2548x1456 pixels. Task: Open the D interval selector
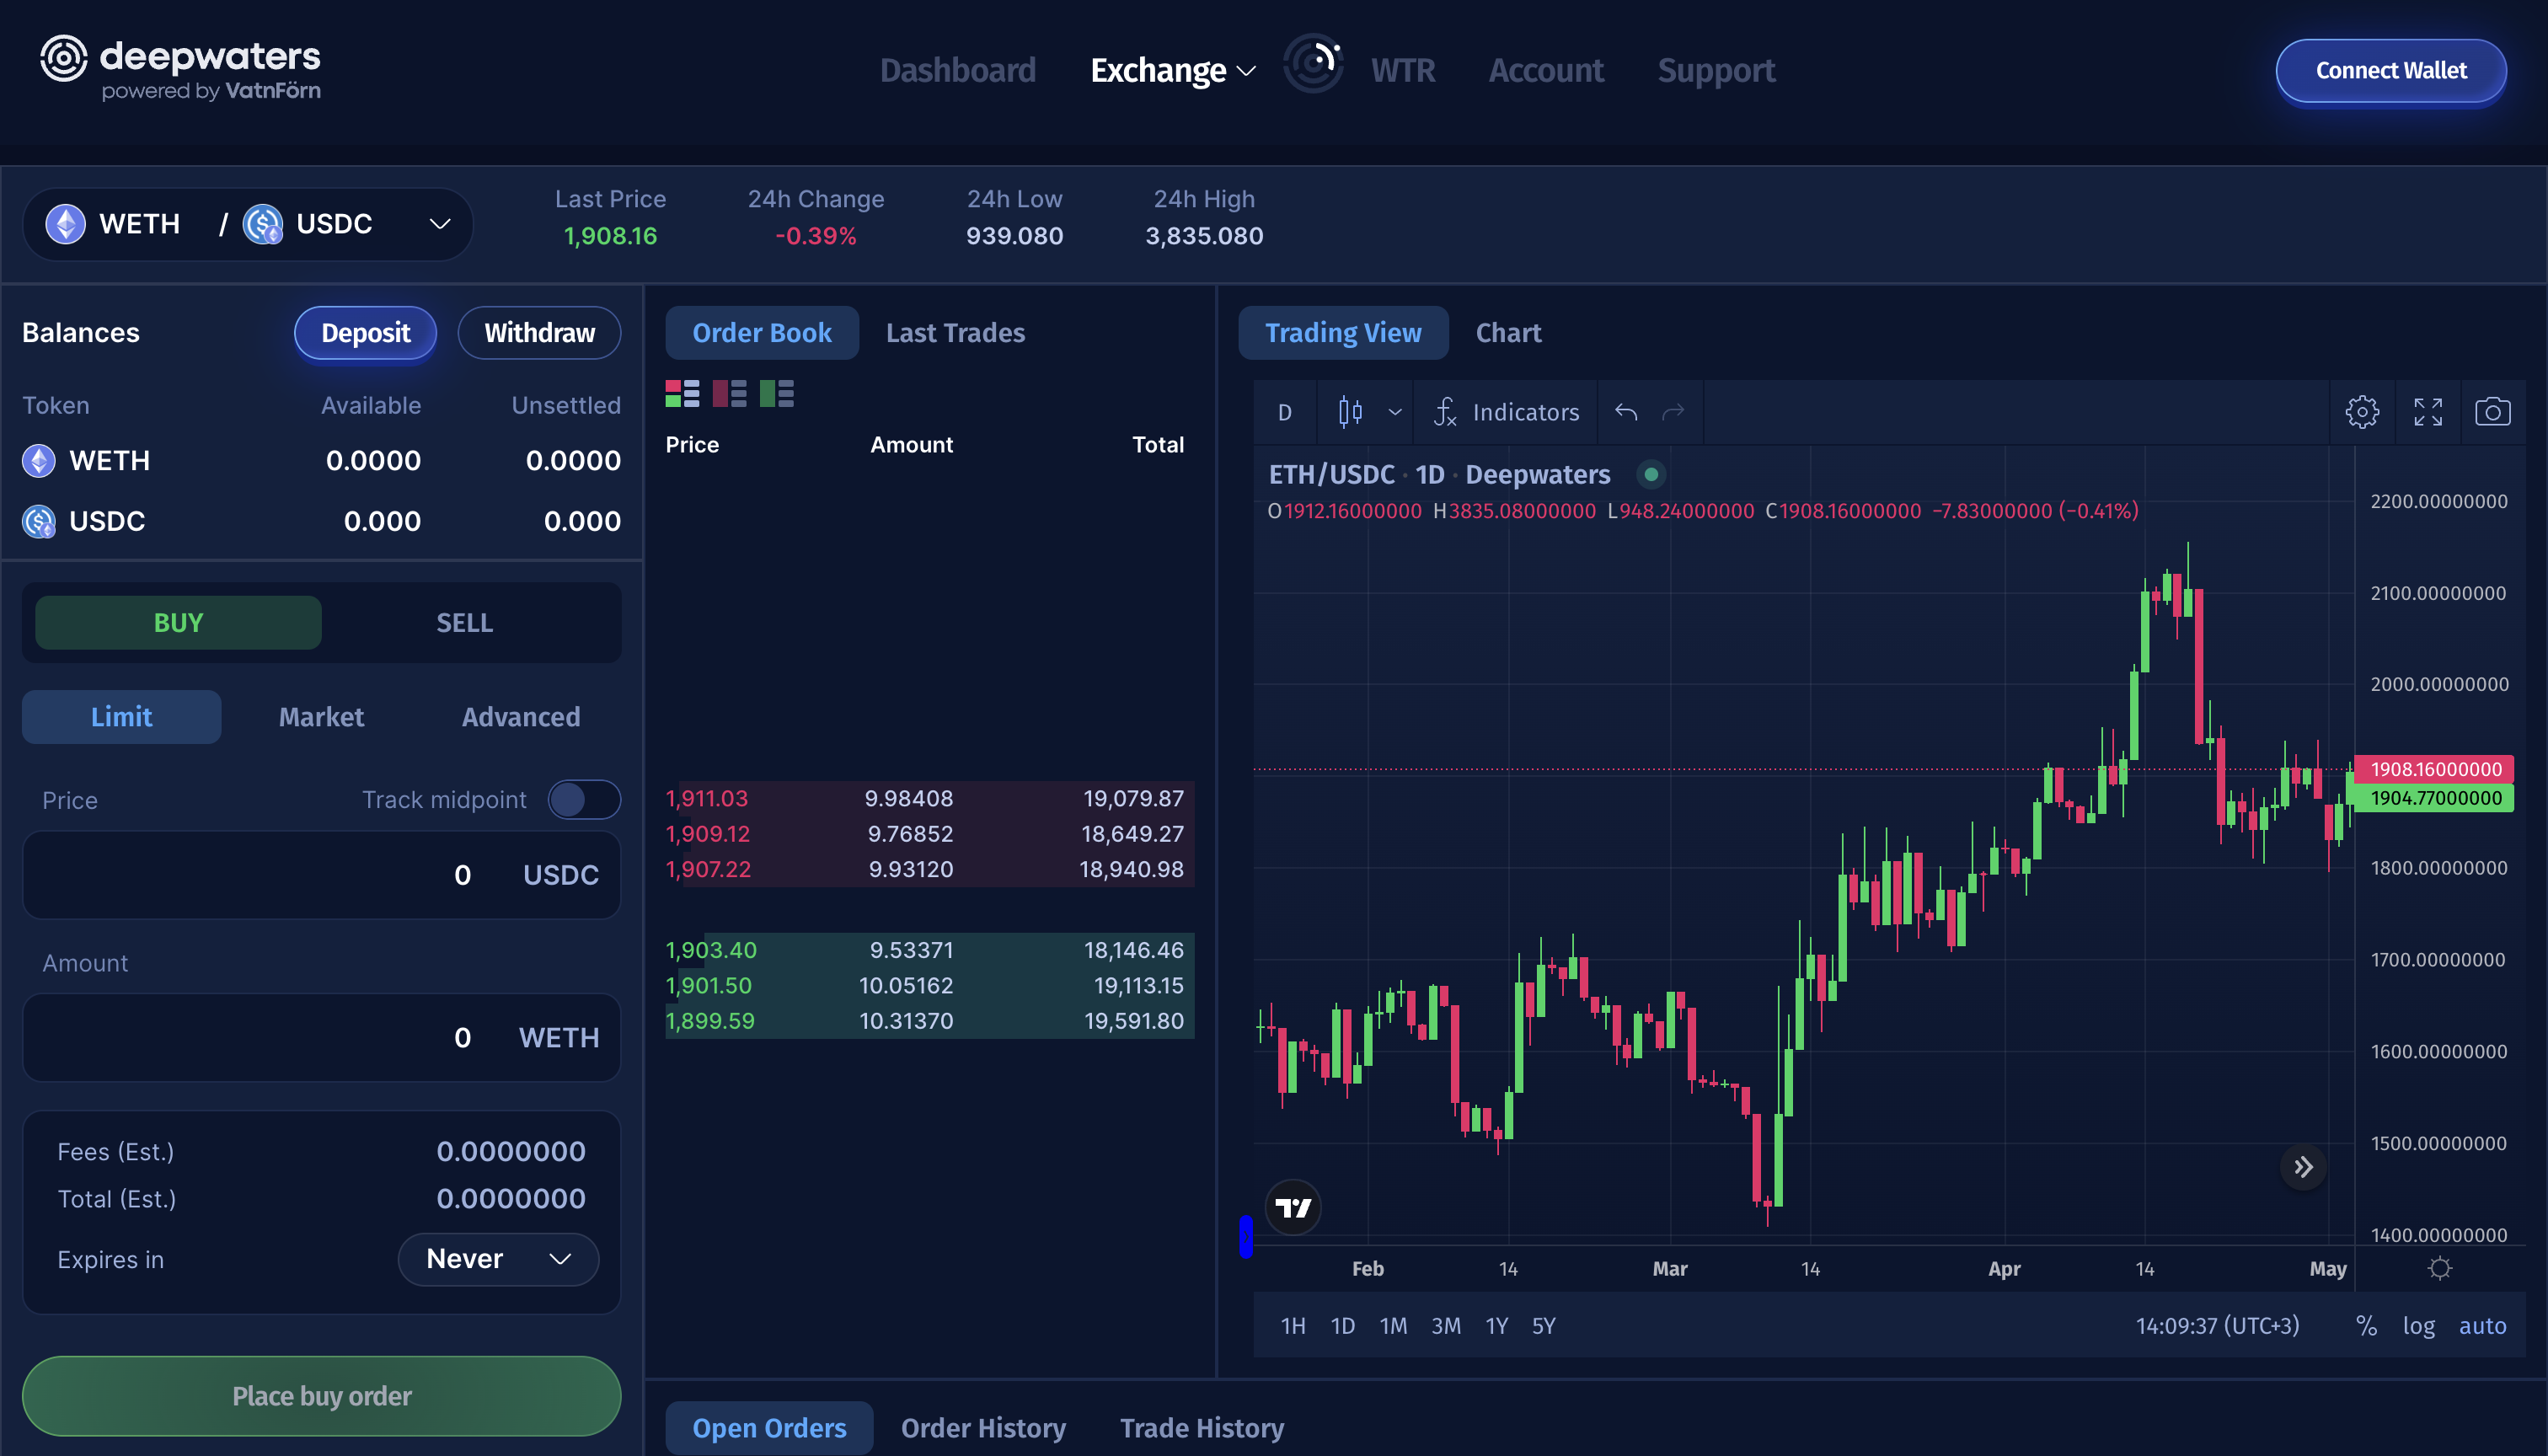(1285, 412)
